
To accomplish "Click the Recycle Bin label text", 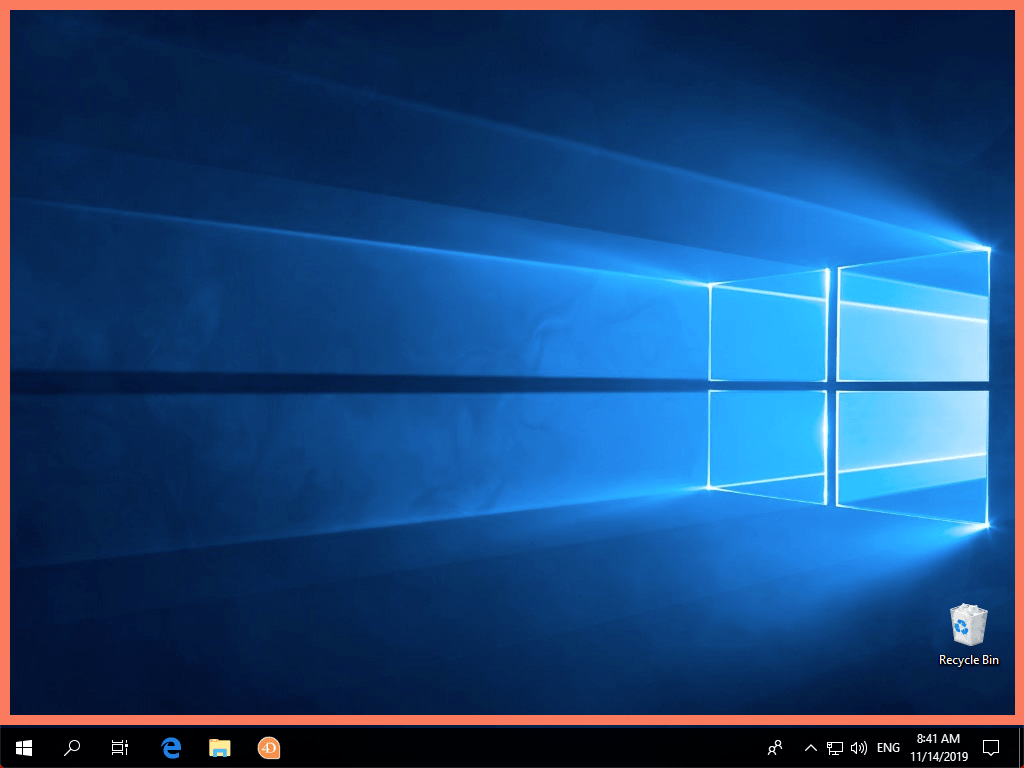I will coord(968,660).
